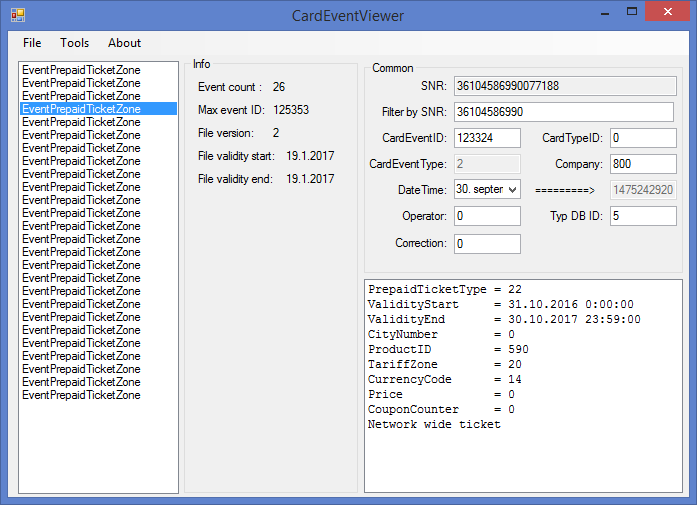Click the CardTypeID input field
This screenshot has height=505, width=697.
pos(643,138)
